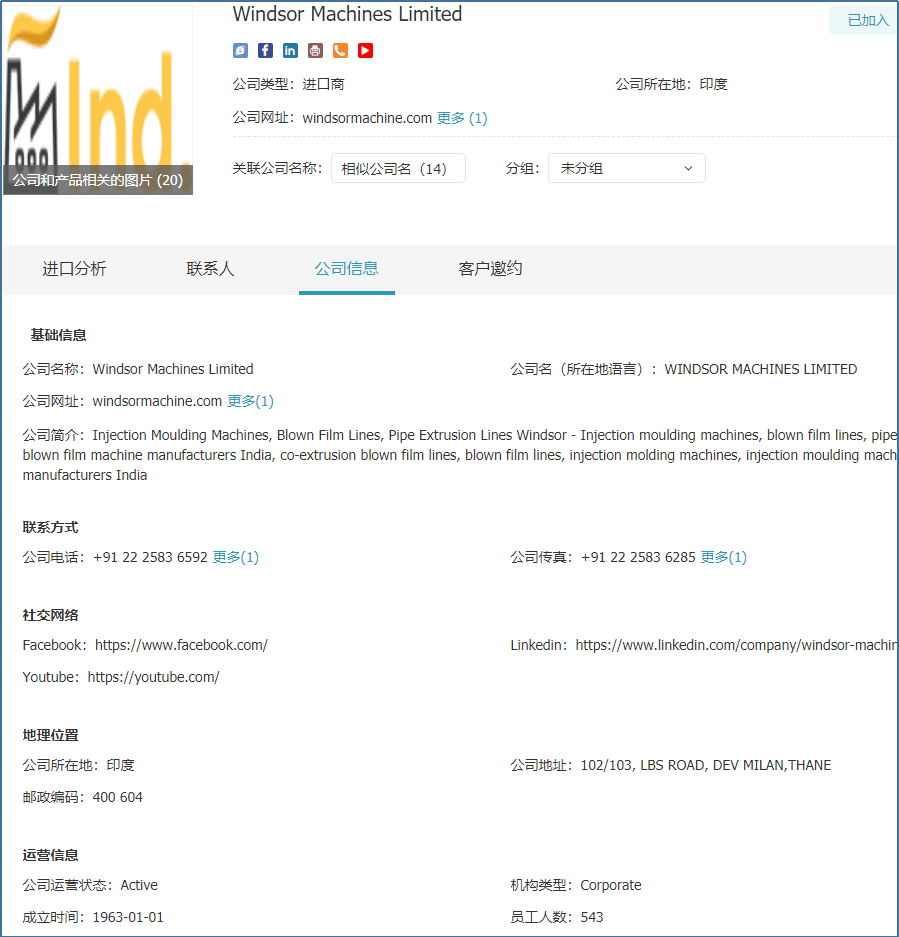Open 相似公司名 (14) button
Viewport: 899px width, 937px height.
tap(398, 169)
